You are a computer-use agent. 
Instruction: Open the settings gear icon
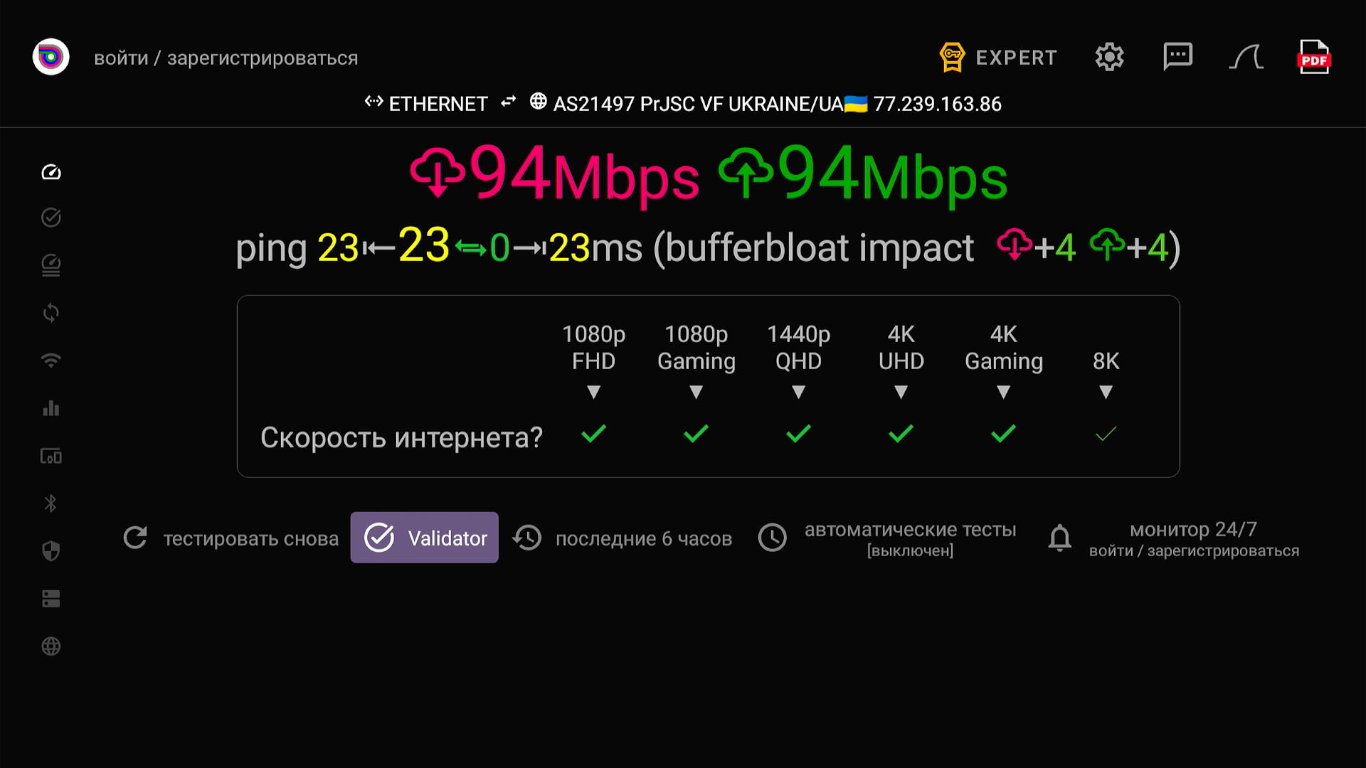click(1109, 57)
